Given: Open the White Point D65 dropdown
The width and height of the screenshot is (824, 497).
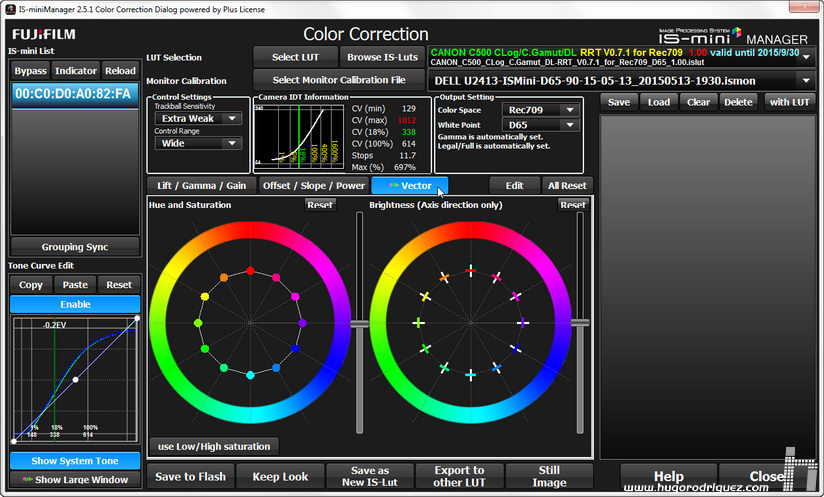Looking at the screenshot, I should click(541, 125).
